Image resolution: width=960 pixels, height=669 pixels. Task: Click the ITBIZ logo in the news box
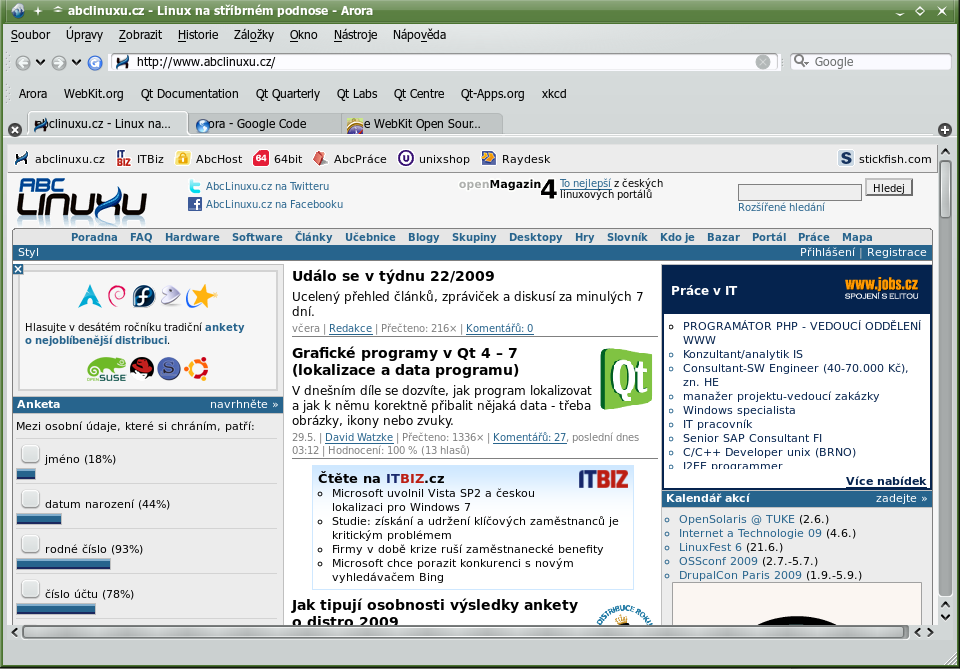tap(603, 479)
